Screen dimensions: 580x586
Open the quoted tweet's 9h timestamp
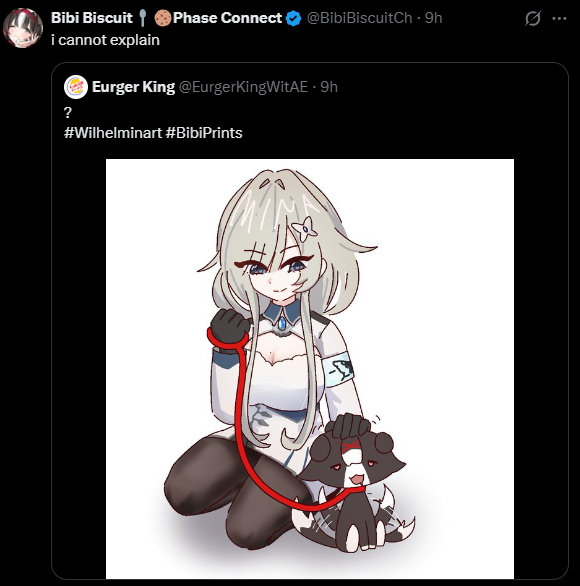329,87
